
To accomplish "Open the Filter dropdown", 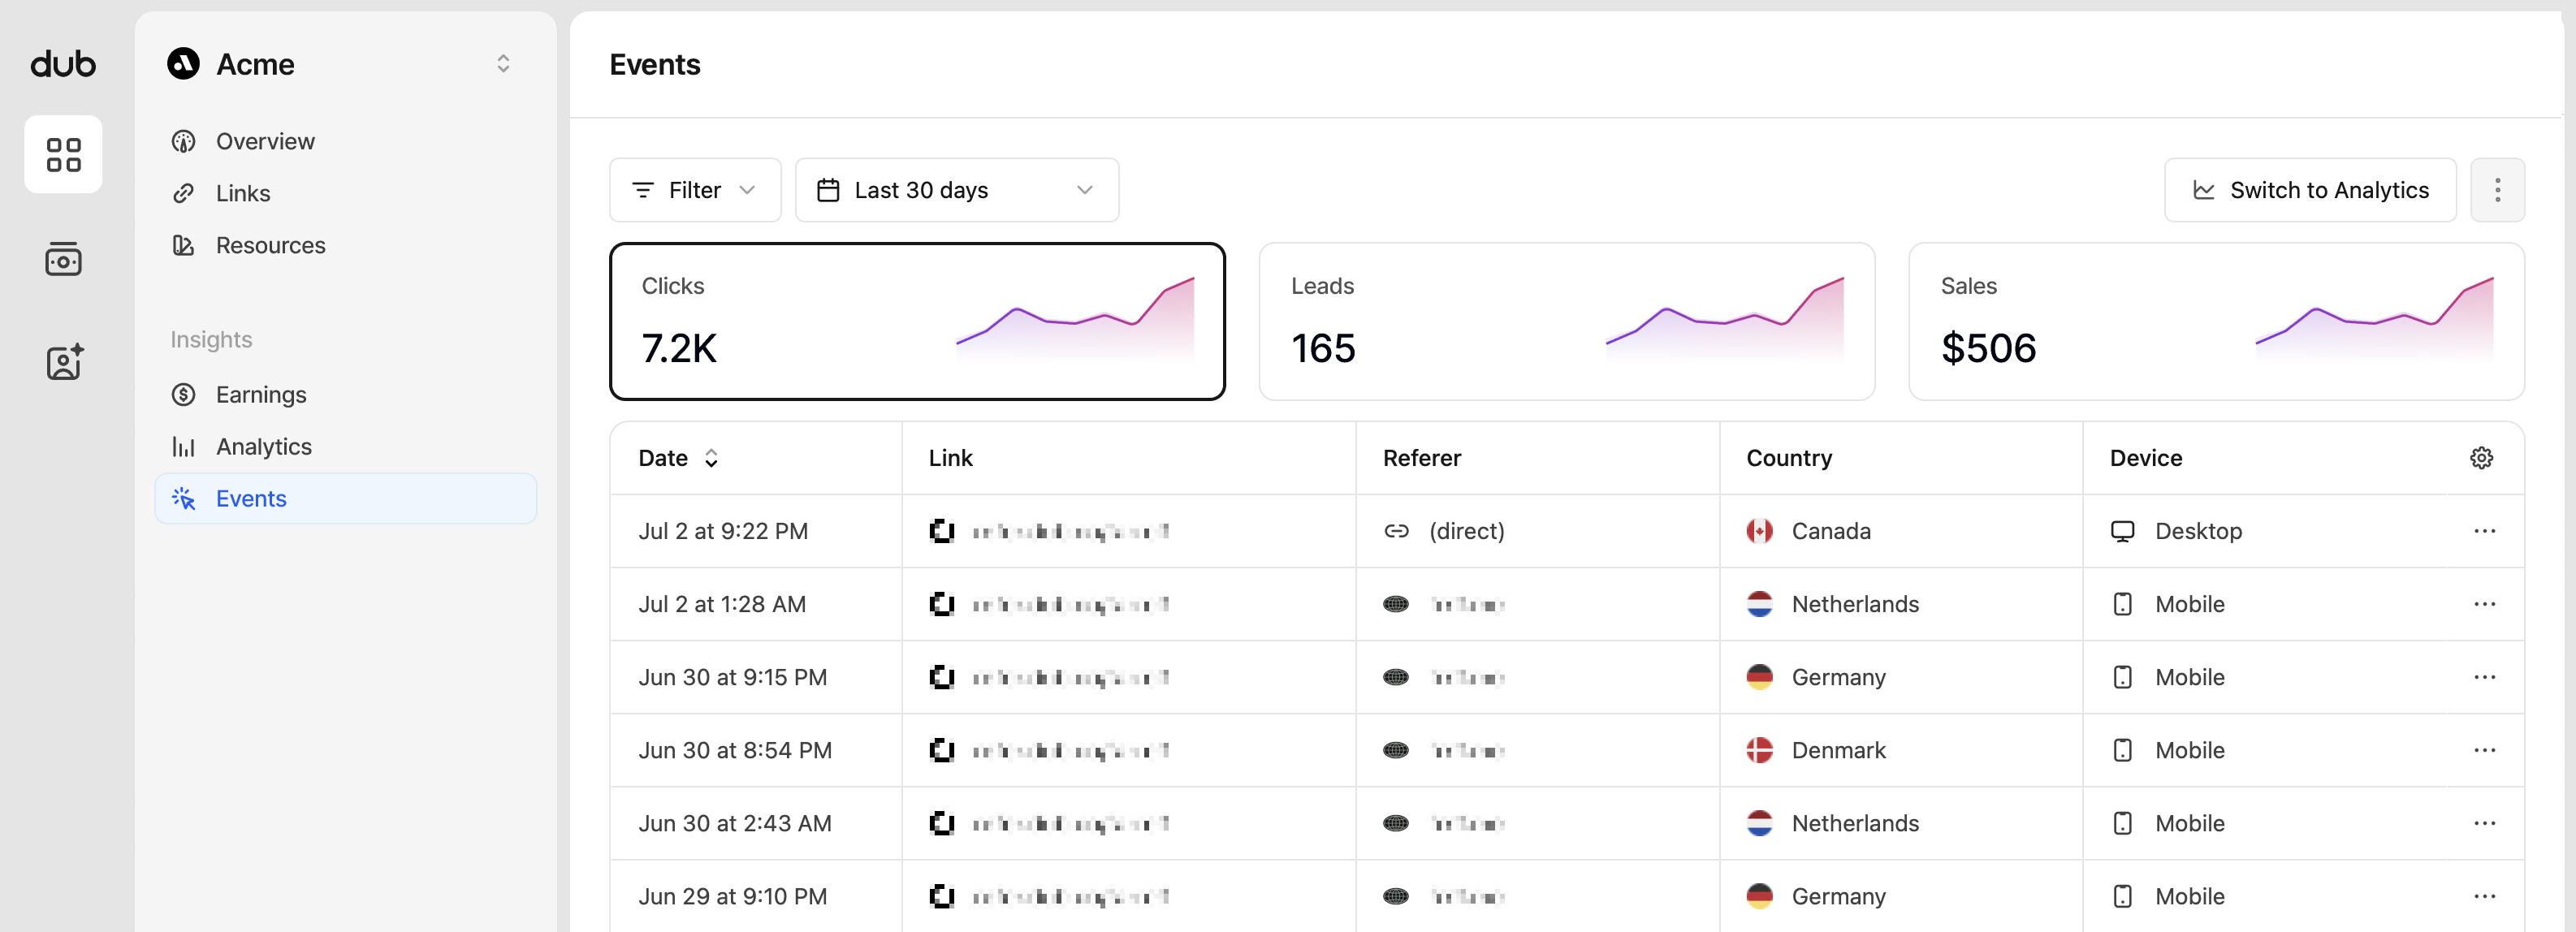I will click(695, 190).
